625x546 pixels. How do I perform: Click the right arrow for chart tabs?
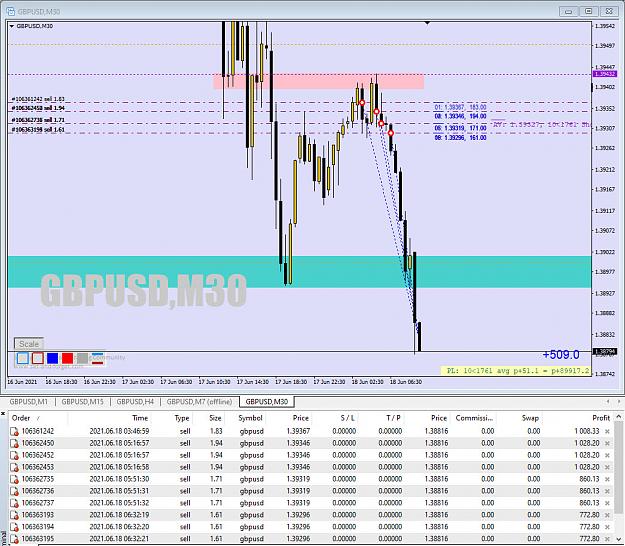619,401
